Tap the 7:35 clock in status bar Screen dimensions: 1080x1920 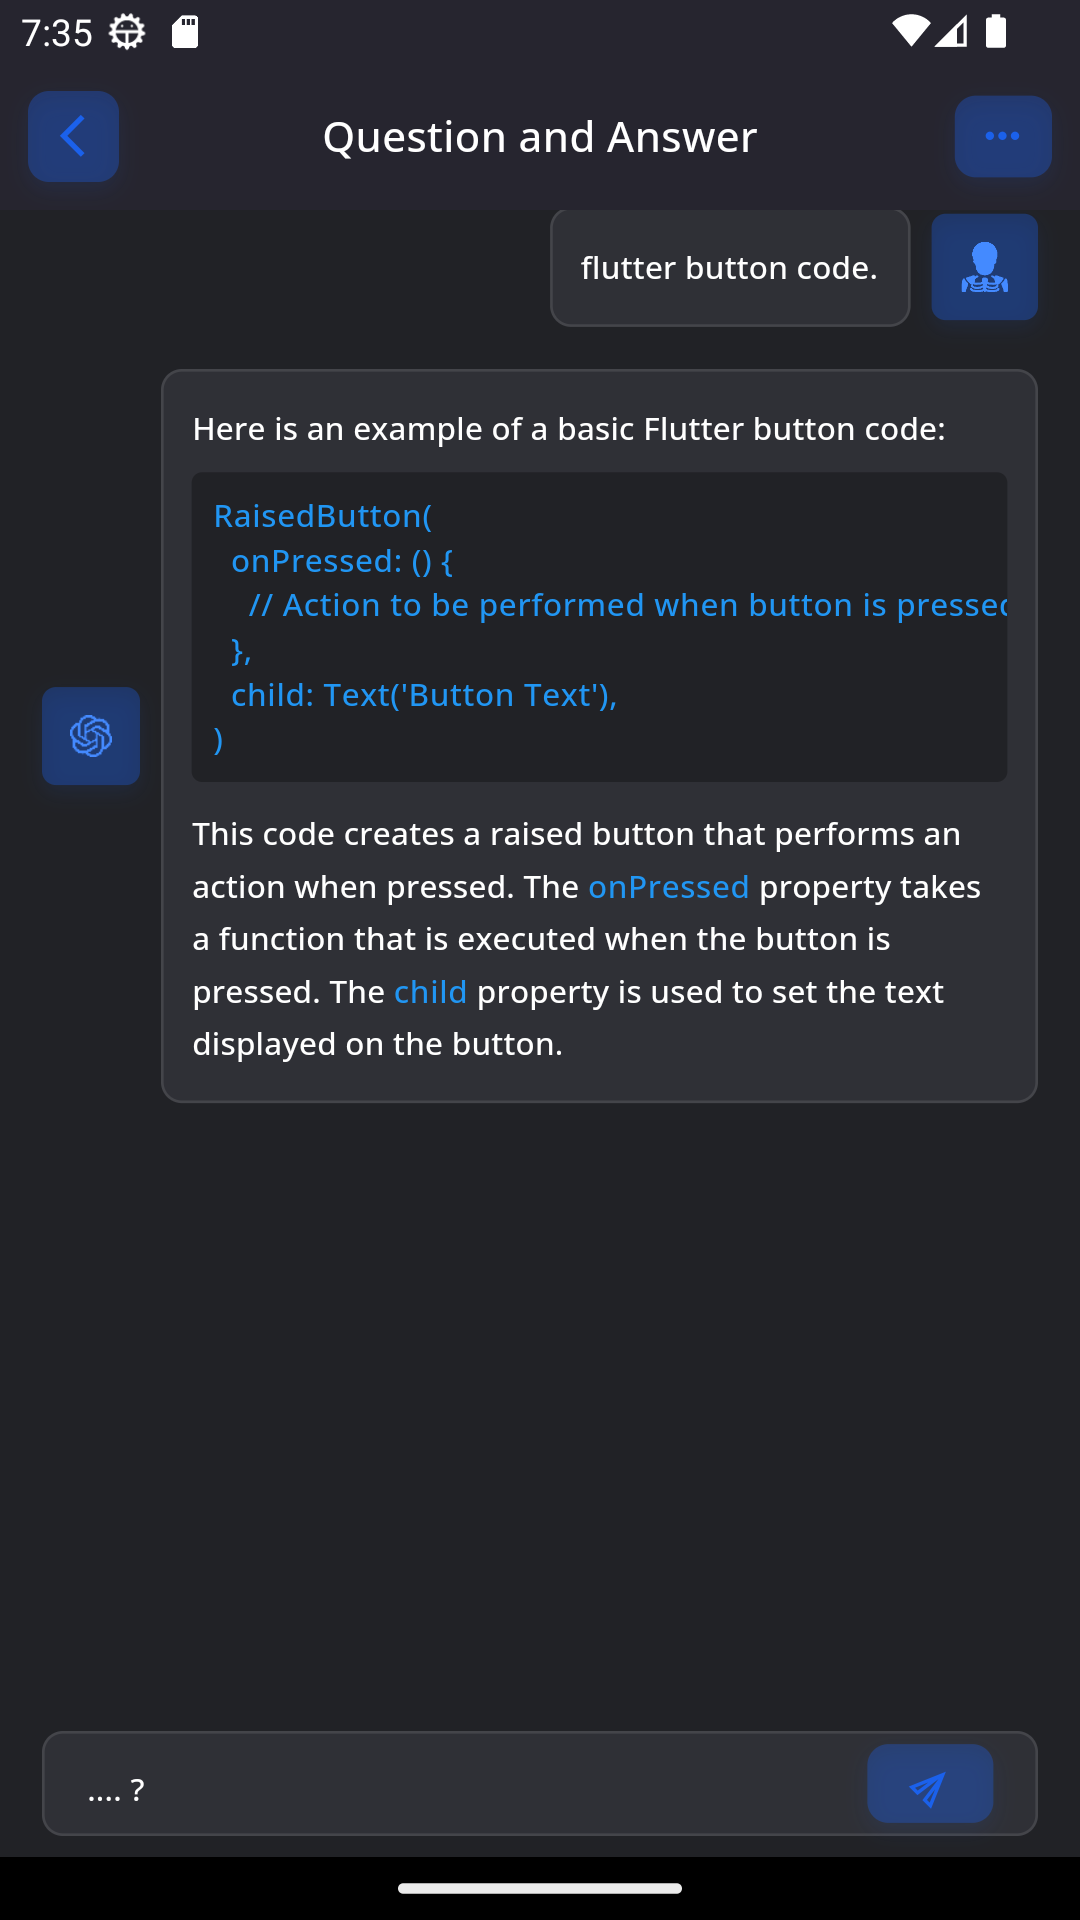click(57, 33)
